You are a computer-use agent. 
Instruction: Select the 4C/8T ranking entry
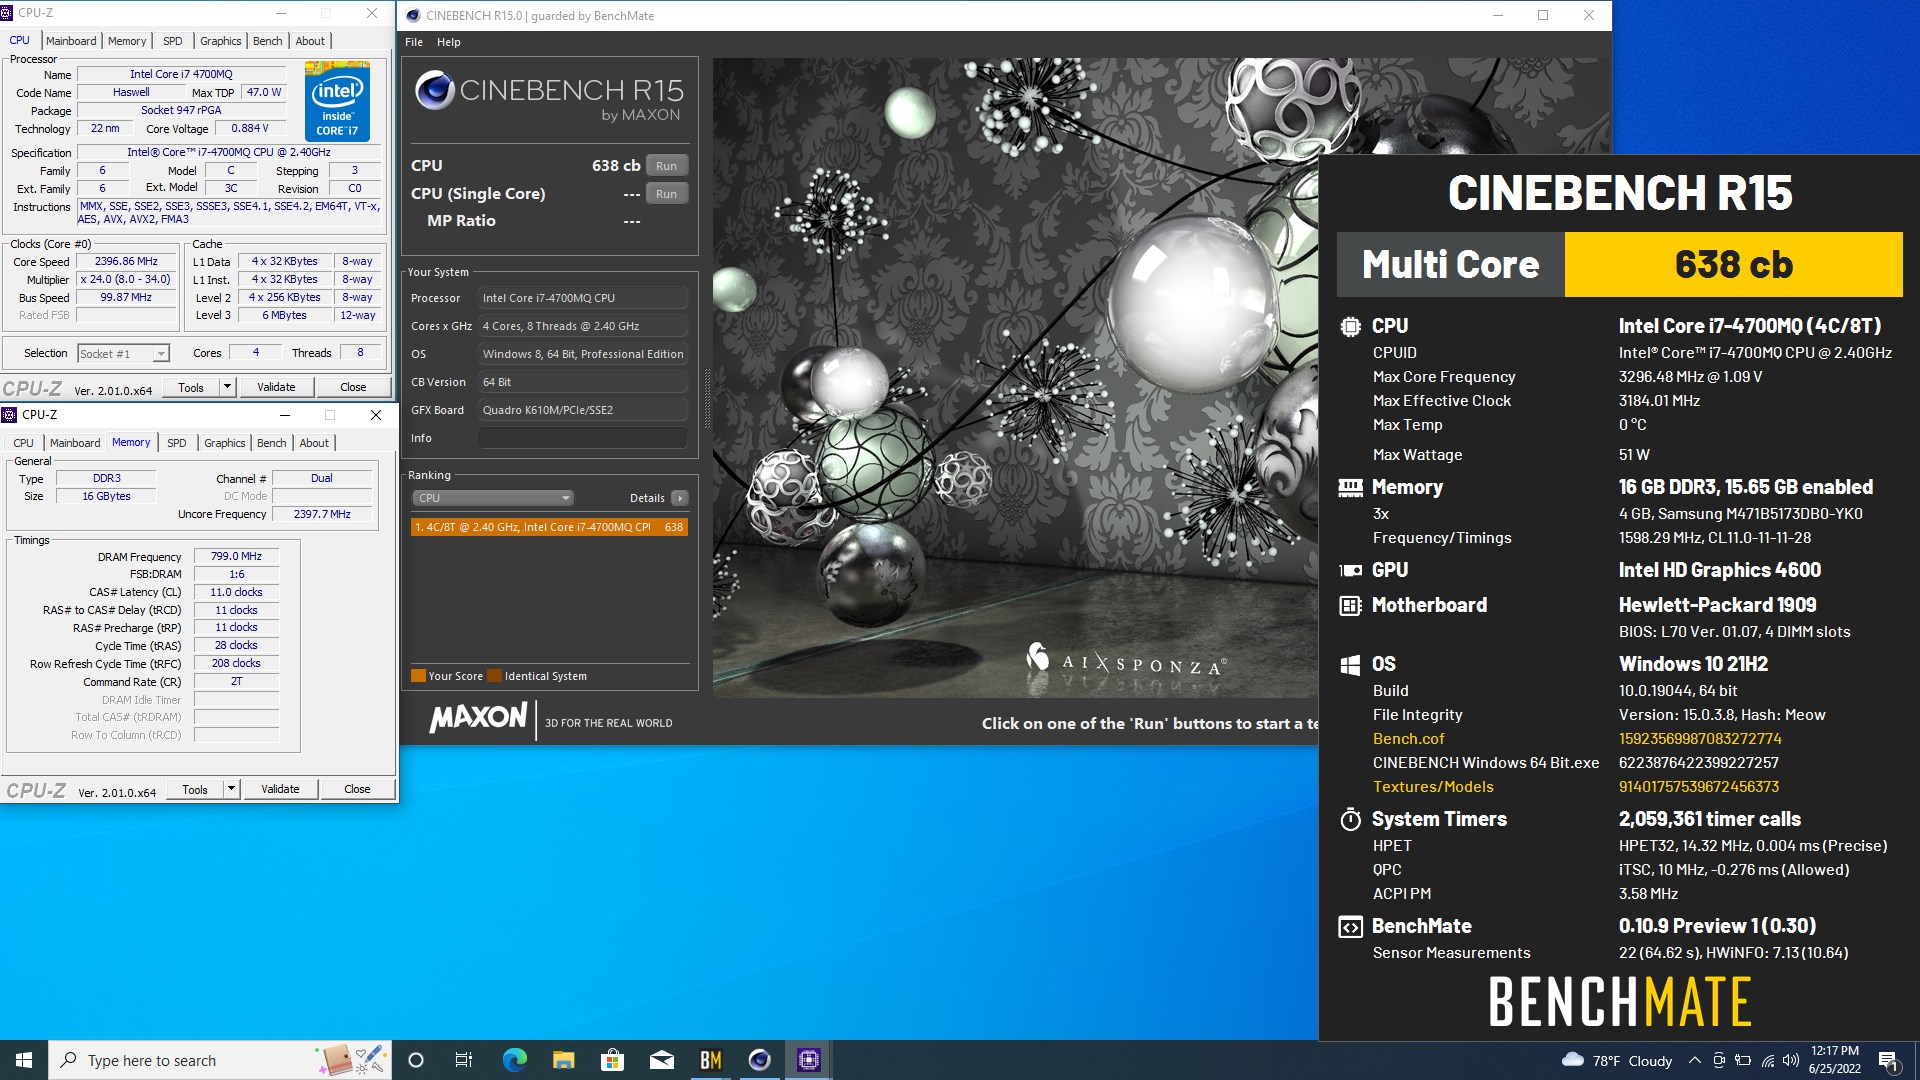pyautogui.click(x=549, y=527)
